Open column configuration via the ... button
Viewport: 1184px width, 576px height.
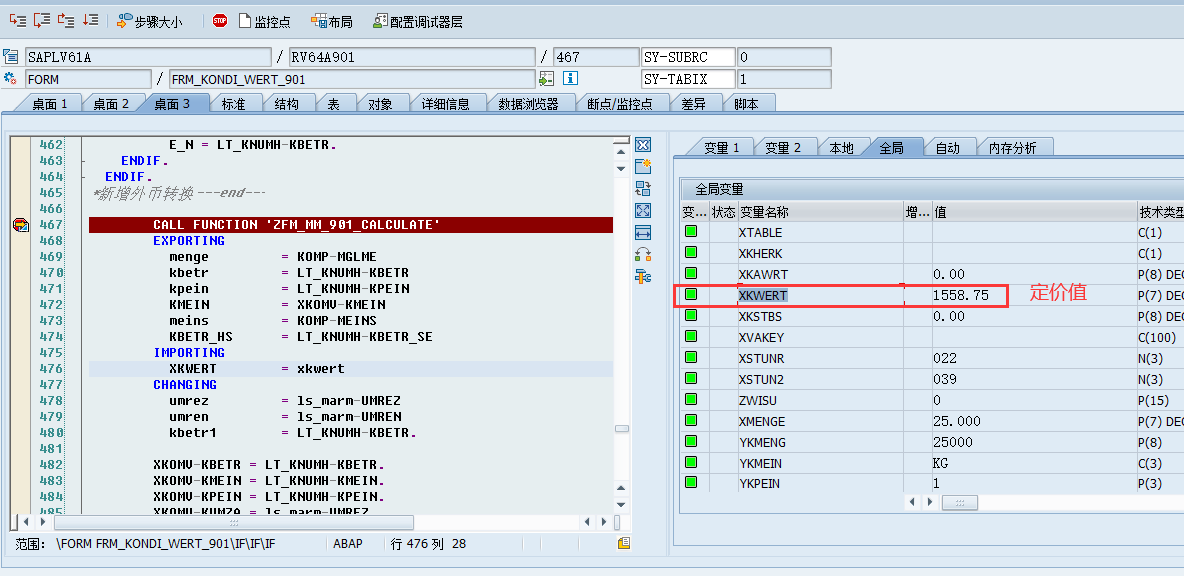(960, 502)
